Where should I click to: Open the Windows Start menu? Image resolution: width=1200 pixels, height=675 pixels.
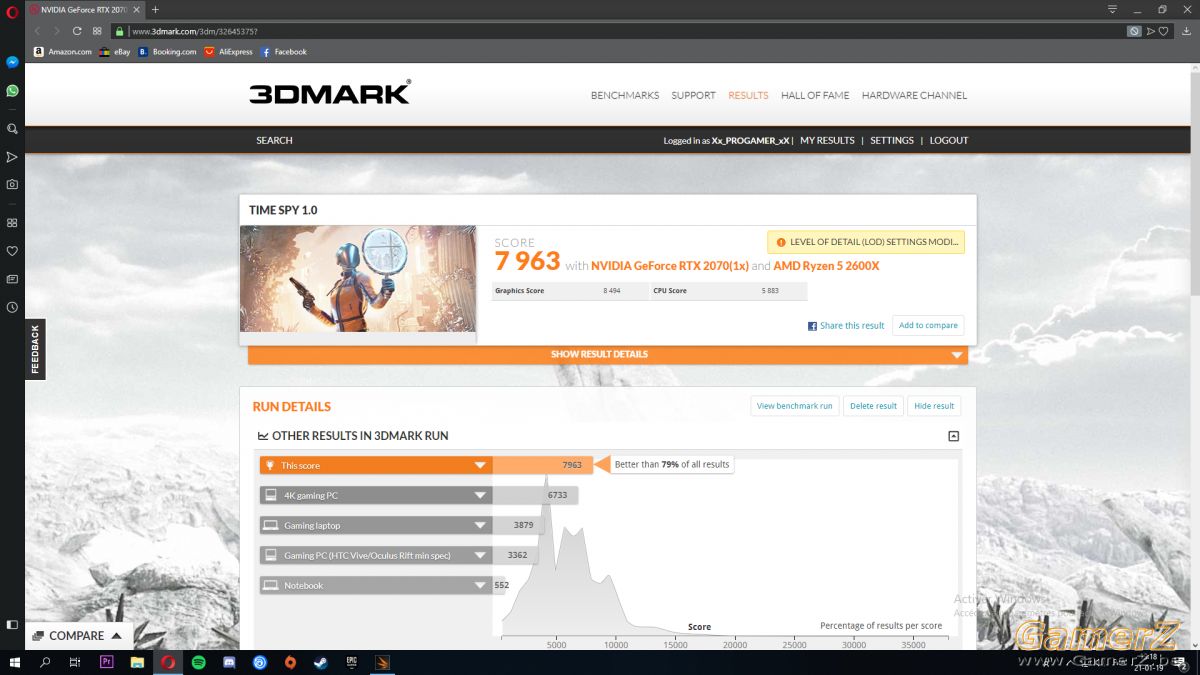14,662
